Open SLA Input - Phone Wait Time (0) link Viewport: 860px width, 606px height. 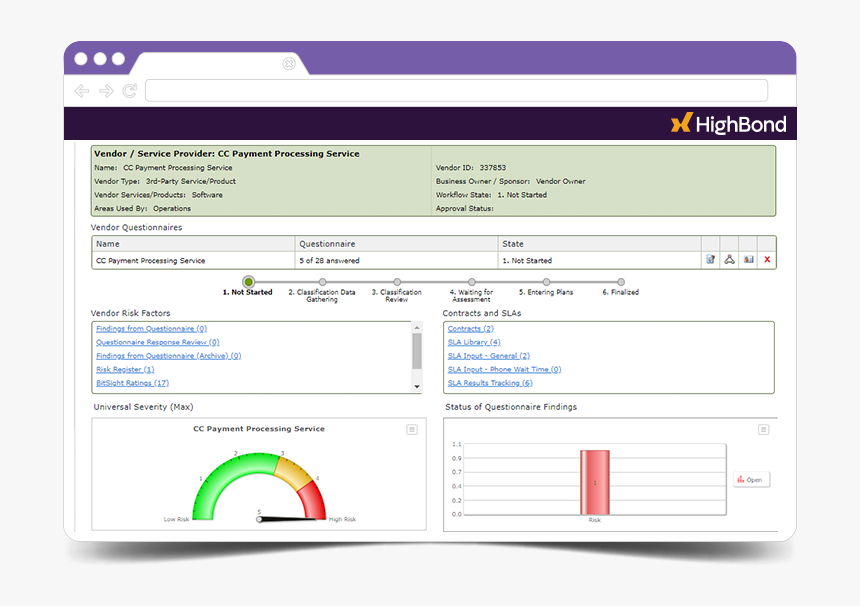pos(504,370)
